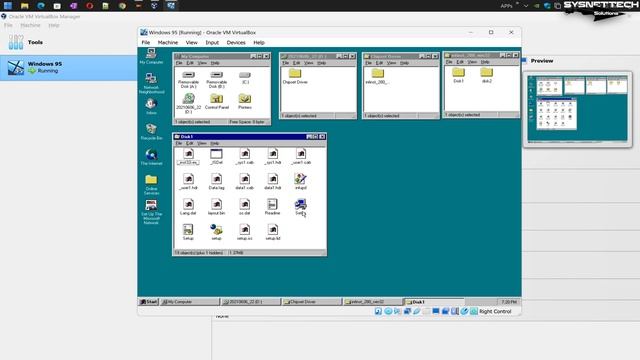Select Removable Disk (A:) in My Computer
Screen dimensions: 640x360
tap(188, 79)
